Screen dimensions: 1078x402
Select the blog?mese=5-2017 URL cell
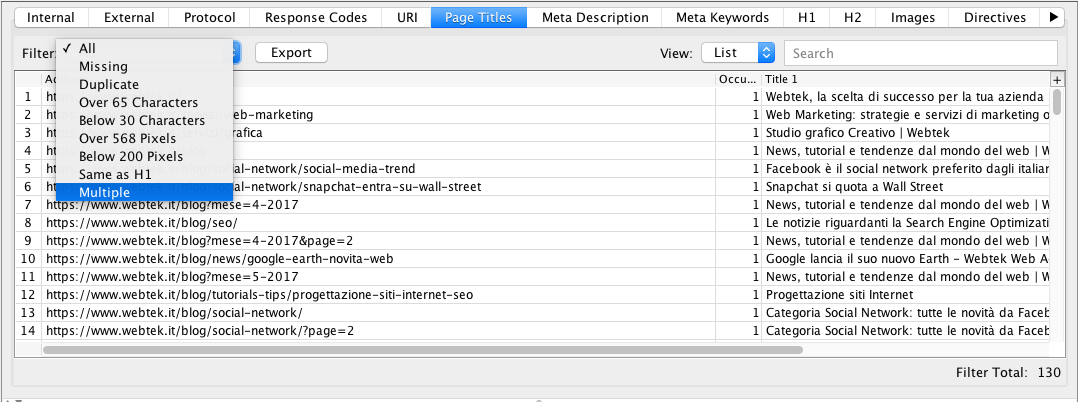click(378, 277)
